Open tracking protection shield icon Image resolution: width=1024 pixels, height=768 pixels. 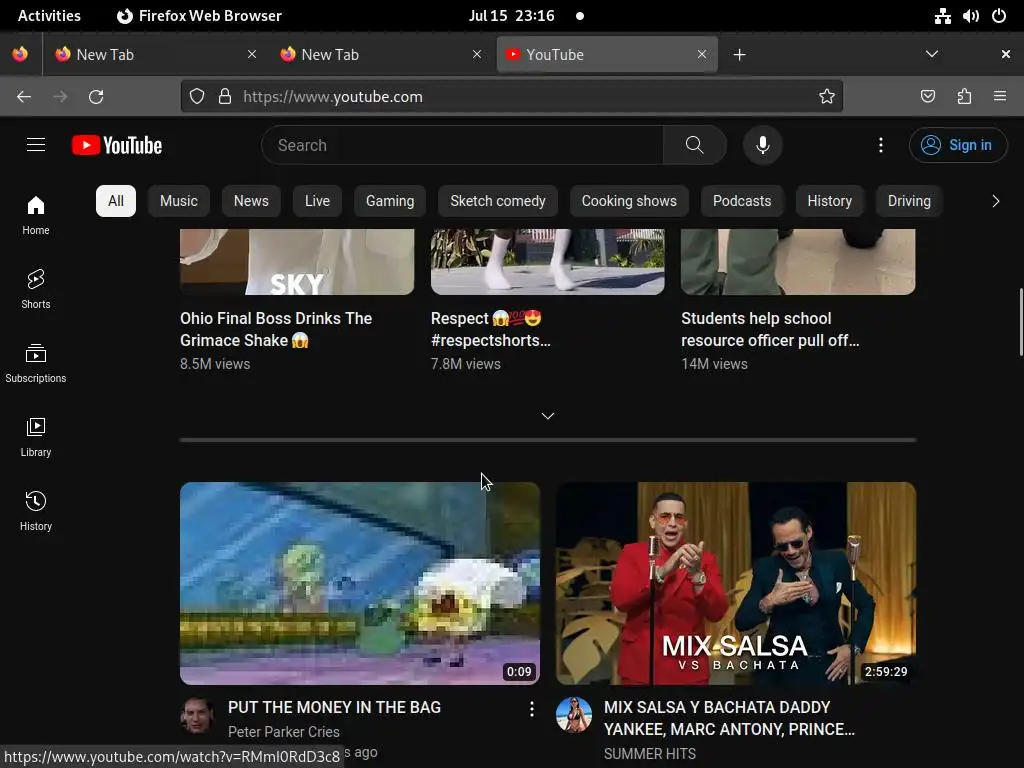[197, 97]
